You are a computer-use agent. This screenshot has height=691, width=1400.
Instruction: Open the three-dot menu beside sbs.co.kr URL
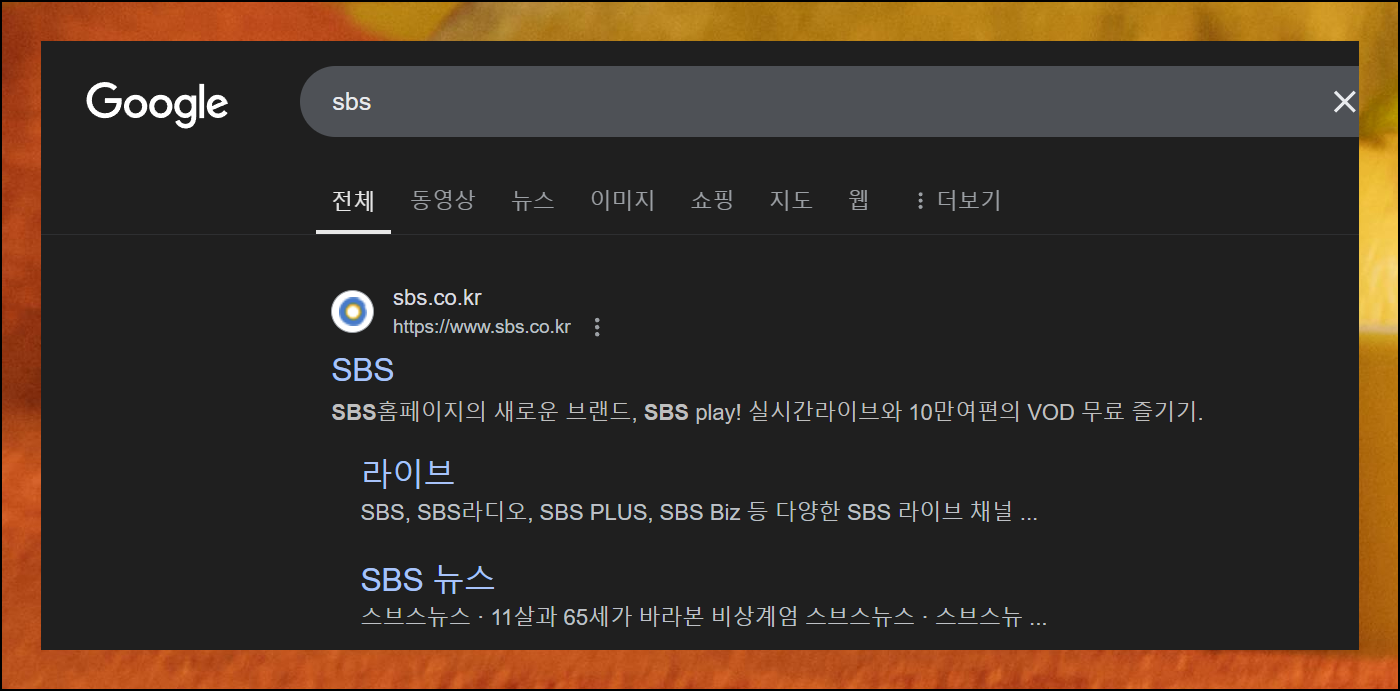click(597, 327)
